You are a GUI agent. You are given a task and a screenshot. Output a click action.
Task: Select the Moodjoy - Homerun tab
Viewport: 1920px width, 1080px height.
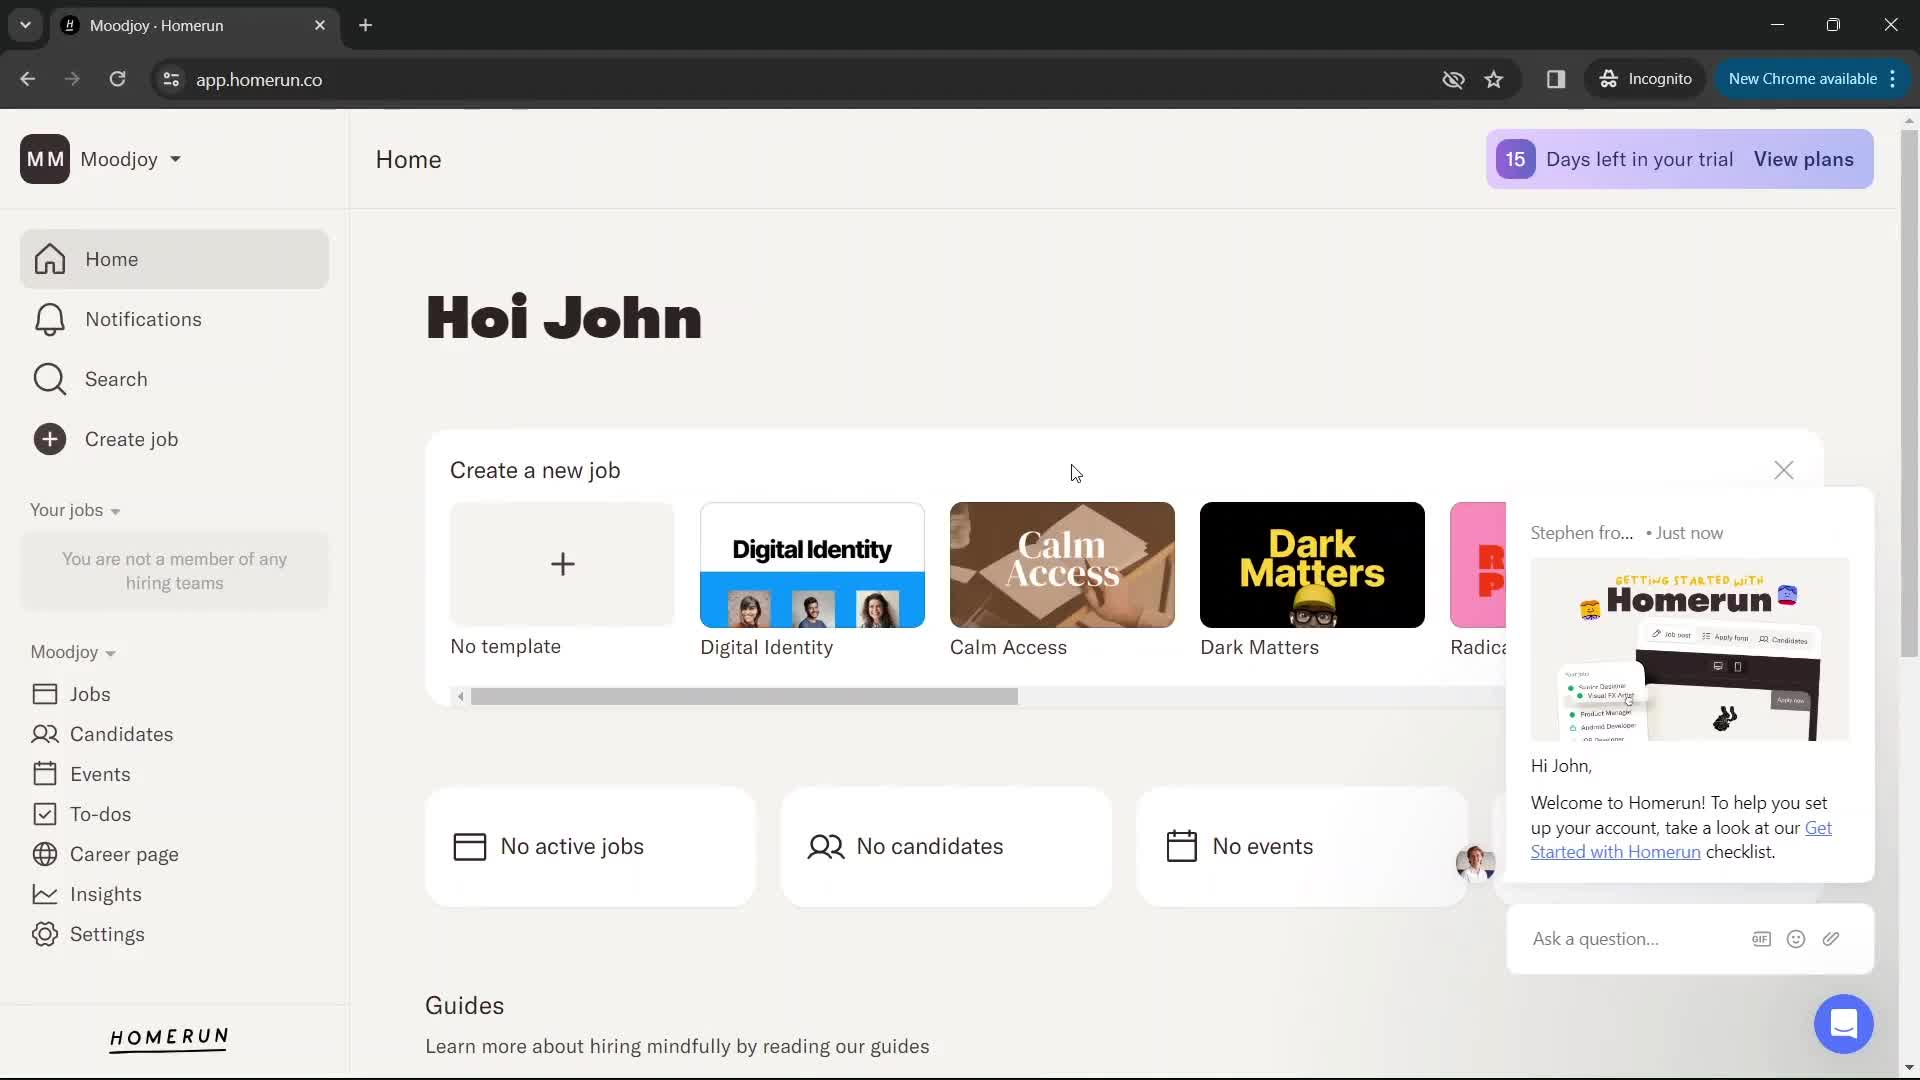(x=193, y=26)
